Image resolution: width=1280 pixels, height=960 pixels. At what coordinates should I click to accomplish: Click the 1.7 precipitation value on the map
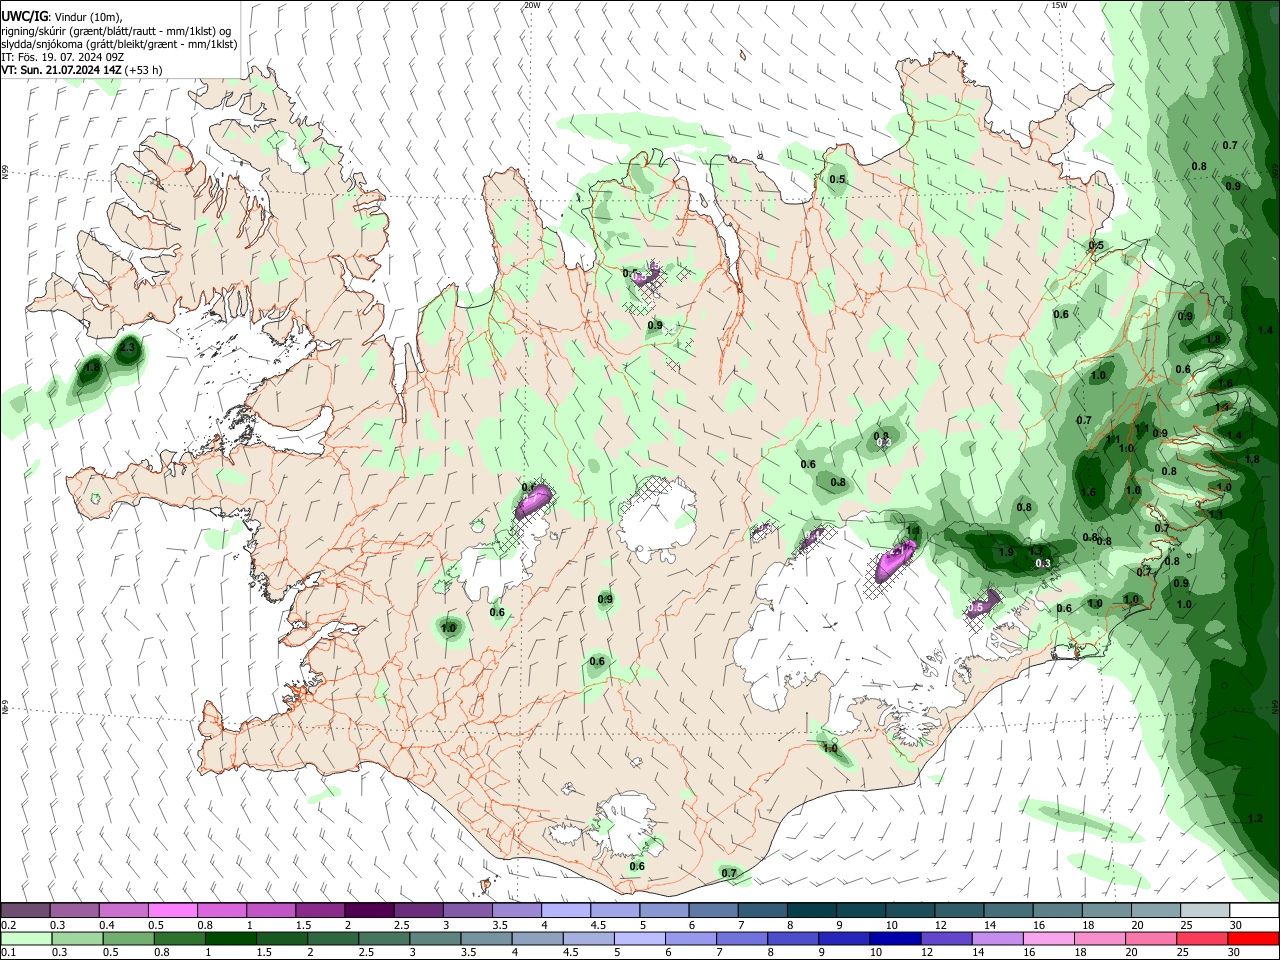[x=1037, y=551]
